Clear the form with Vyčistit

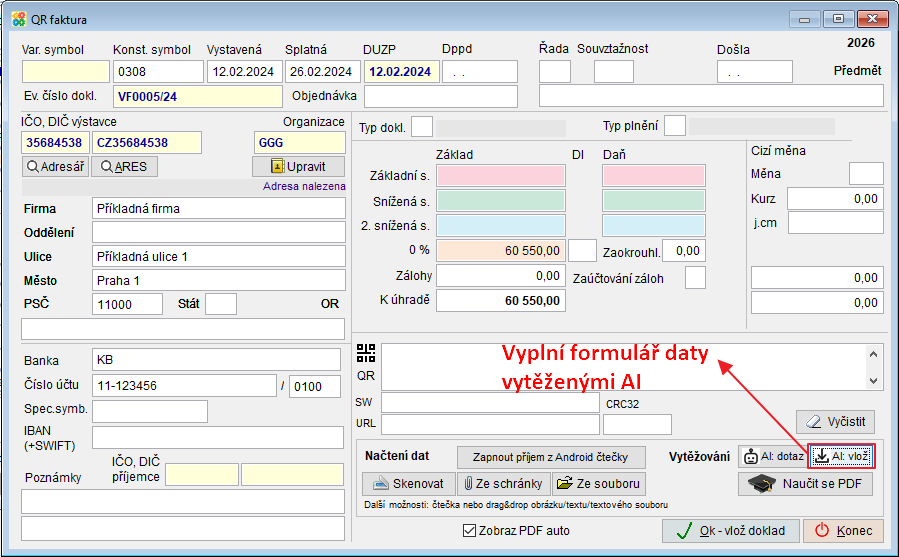click(x=835, y=422)
